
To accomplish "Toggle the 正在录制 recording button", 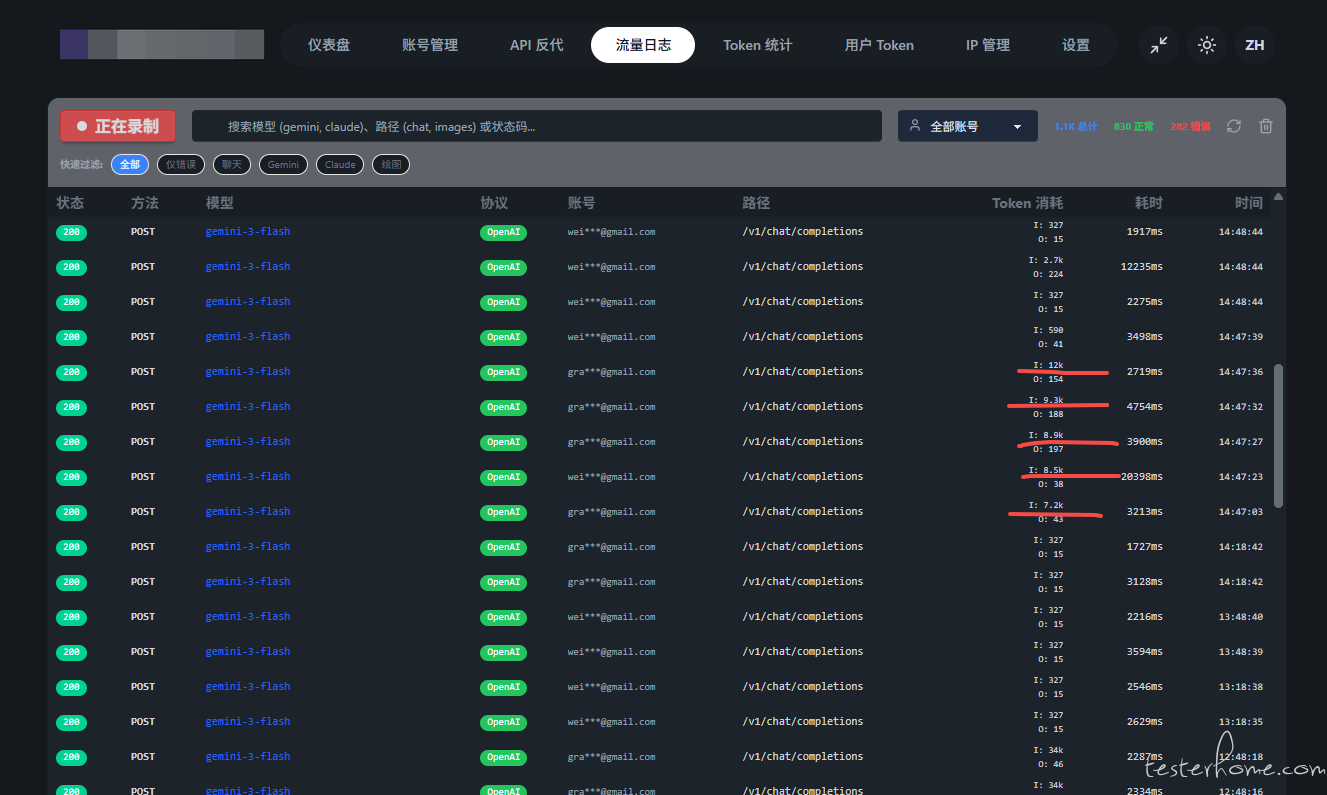I will pos(117,126).
